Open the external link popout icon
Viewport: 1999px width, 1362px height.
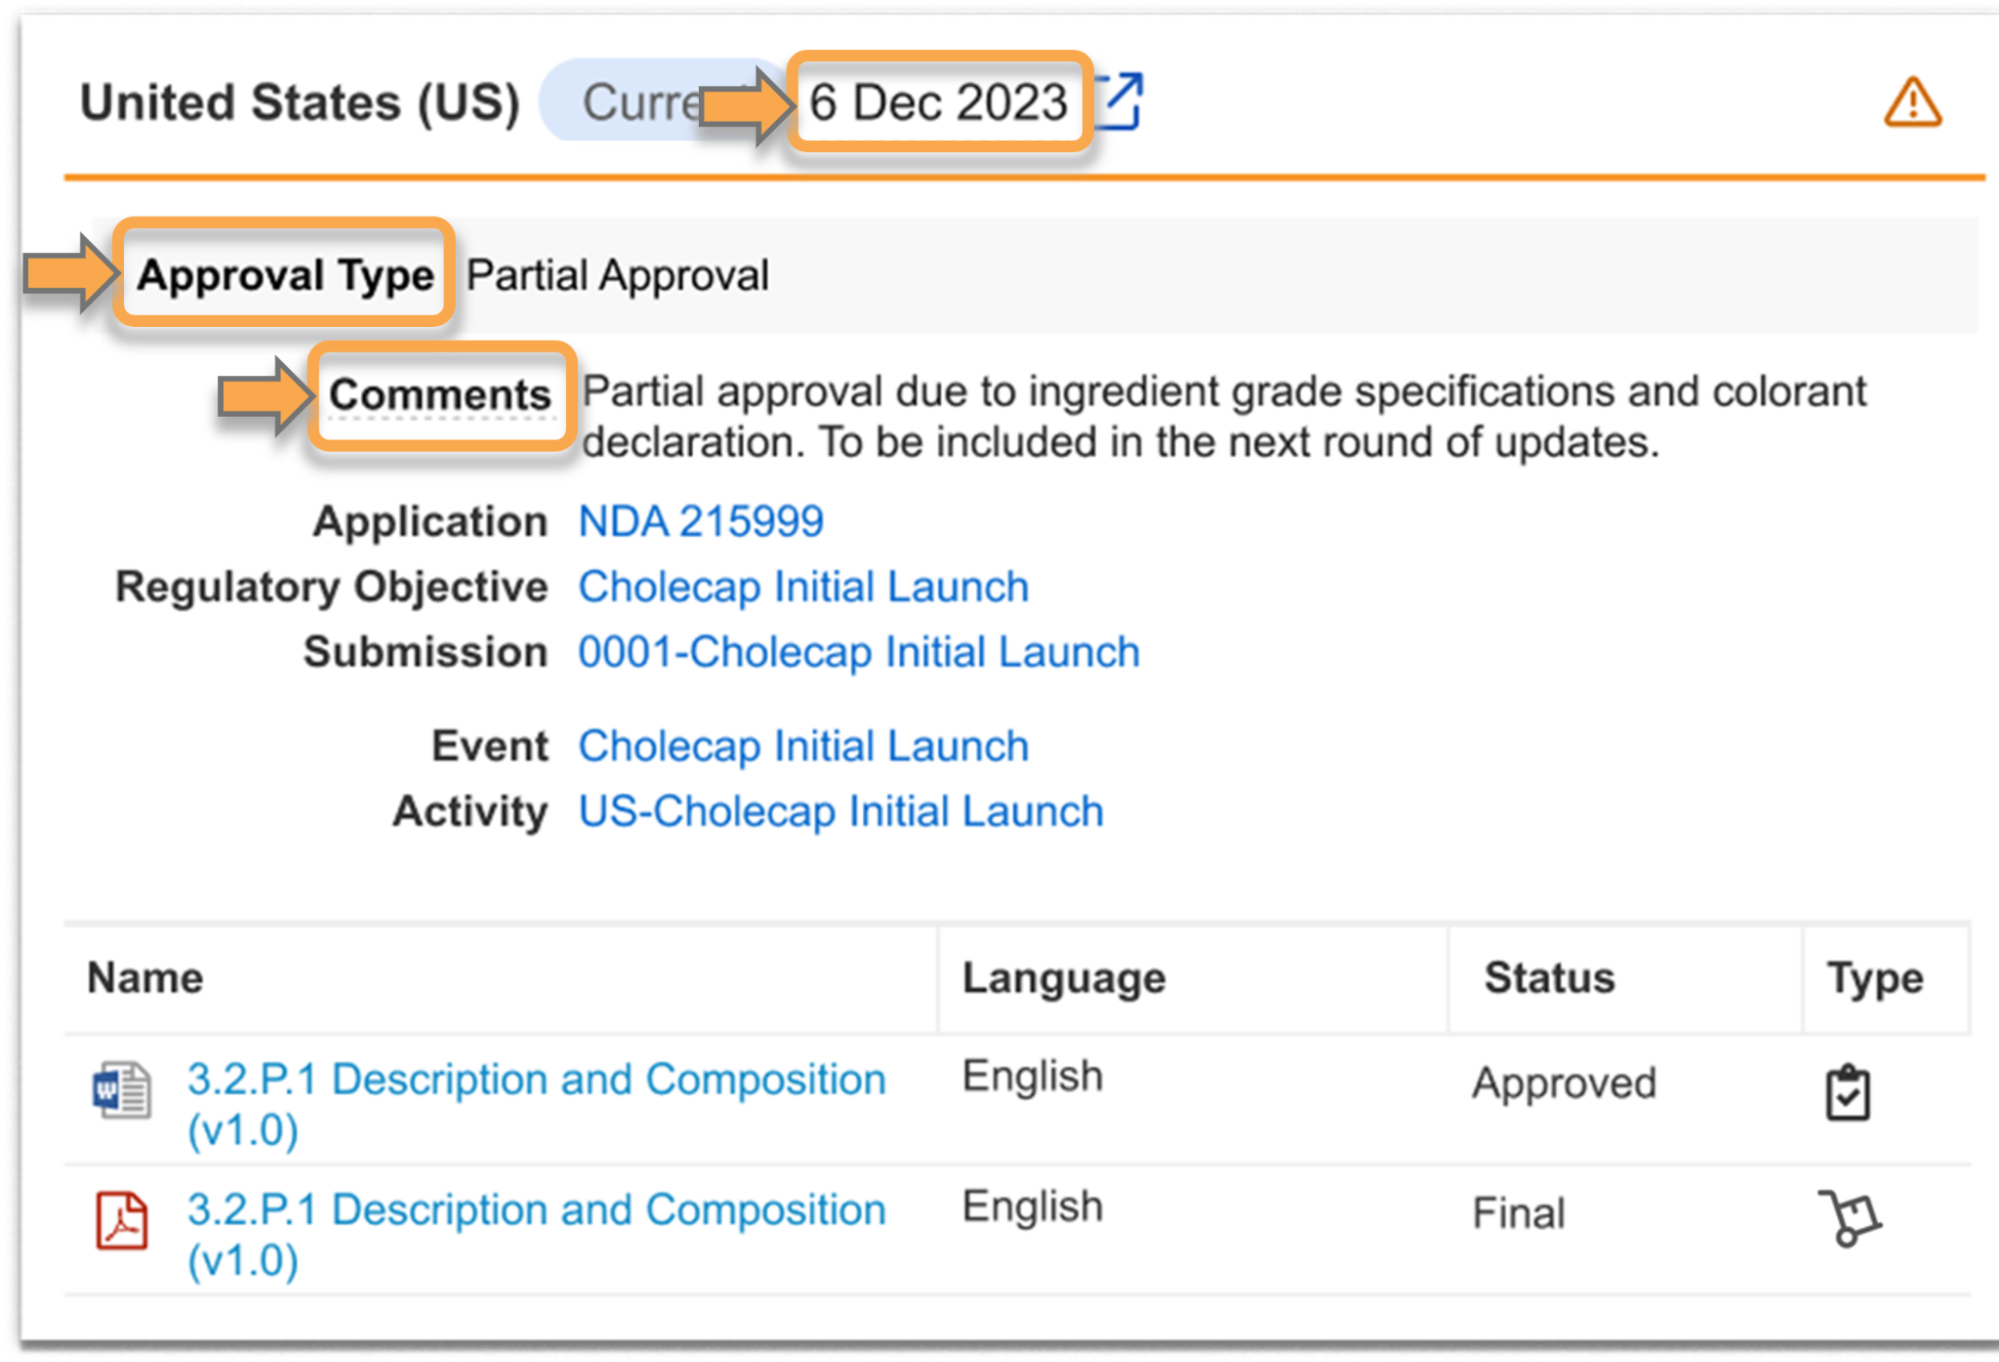point(1121,101)
